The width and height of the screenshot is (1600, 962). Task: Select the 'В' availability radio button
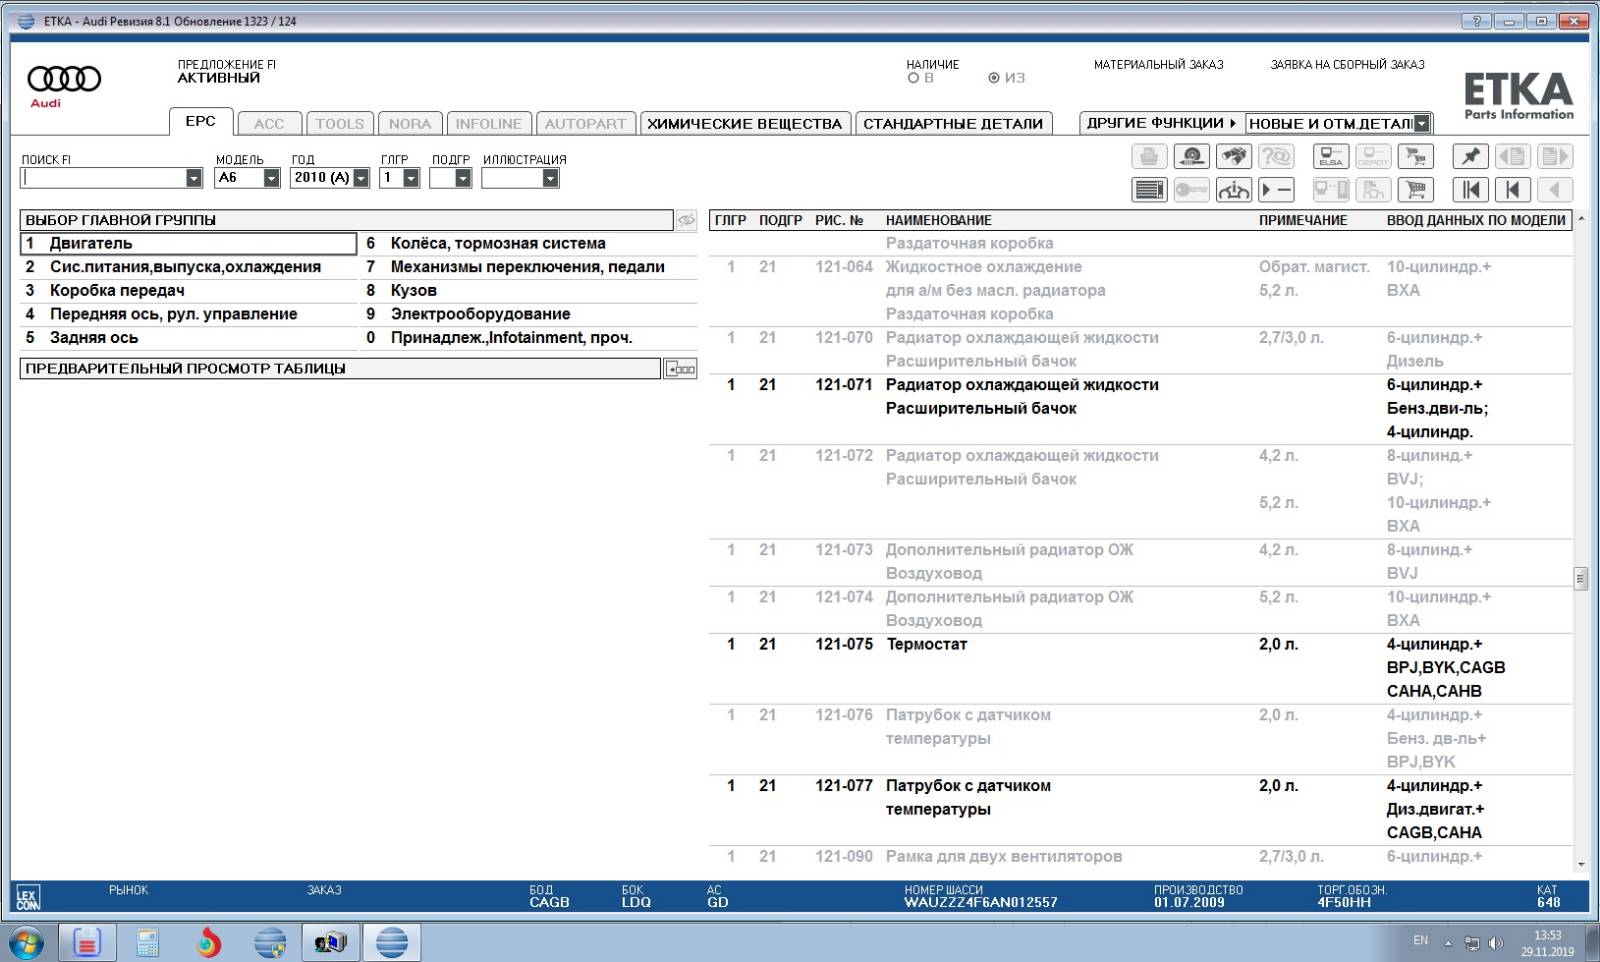coord(913,78)
